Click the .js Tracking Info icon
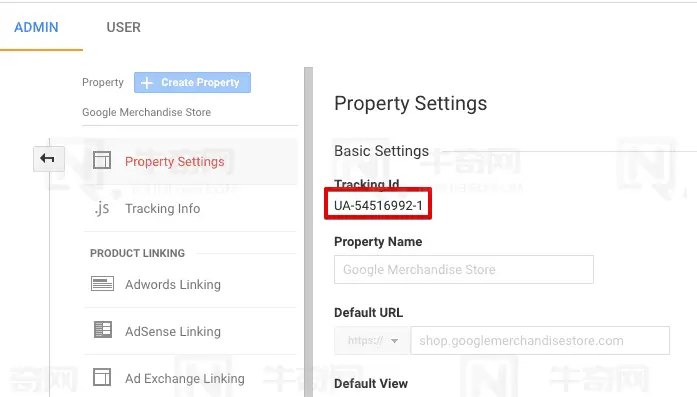The width and height of the screenshot is (697, 397). point(102,208)
